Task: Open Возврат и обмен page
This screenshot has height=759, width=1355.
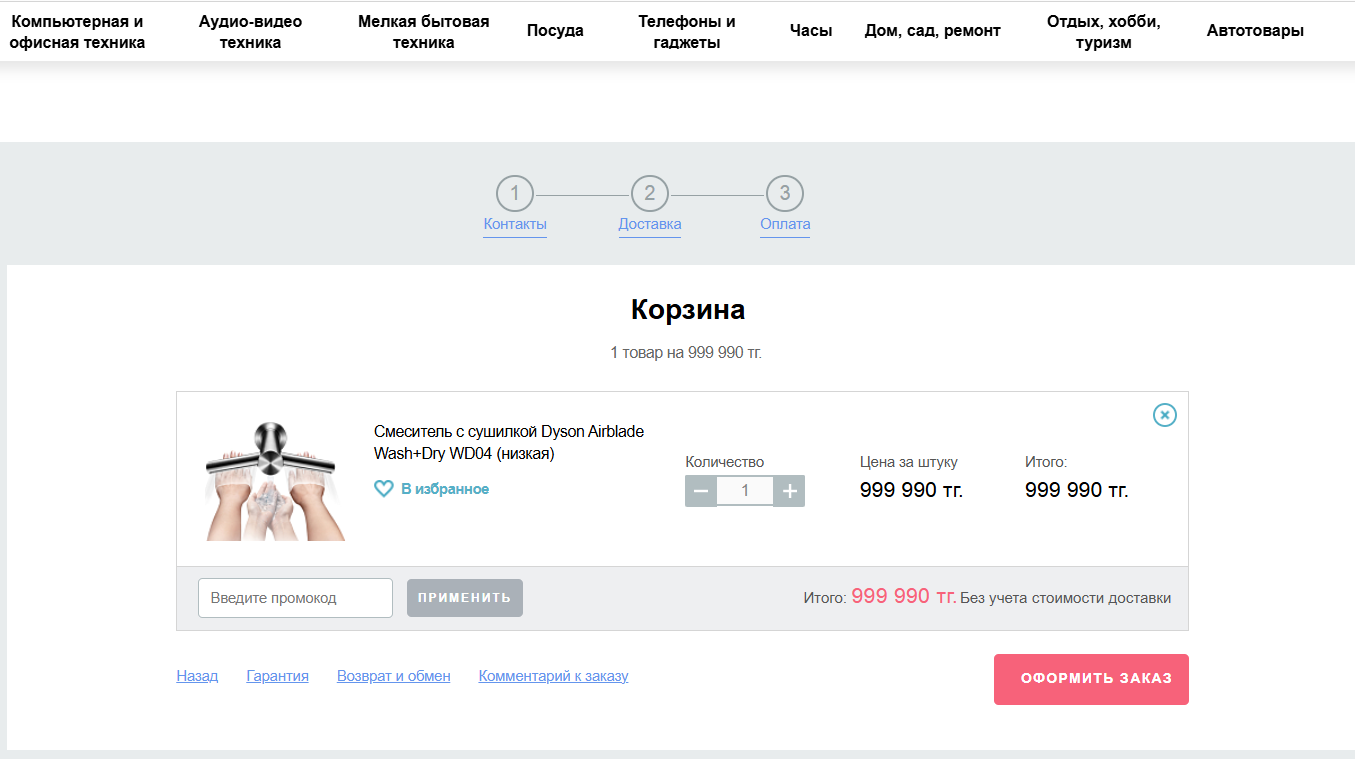Action: (x=393, y=675)
